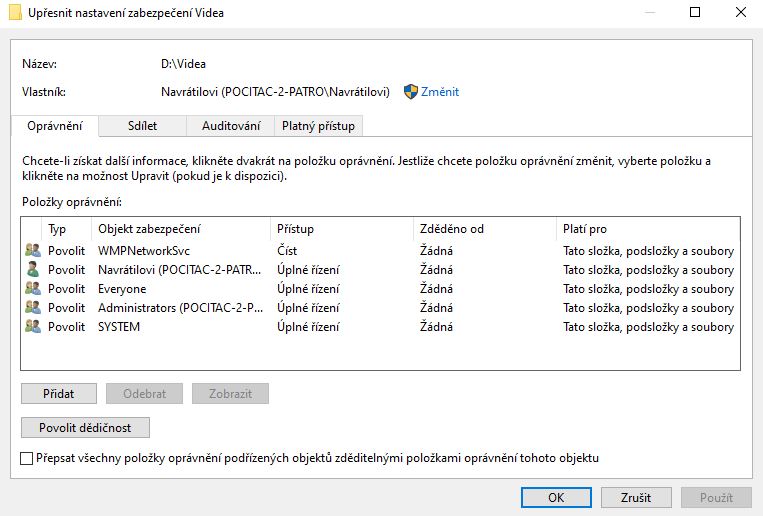Click the shield icon next to Změnit
Screen dimensions: 763x516
[x=410, y=91]
